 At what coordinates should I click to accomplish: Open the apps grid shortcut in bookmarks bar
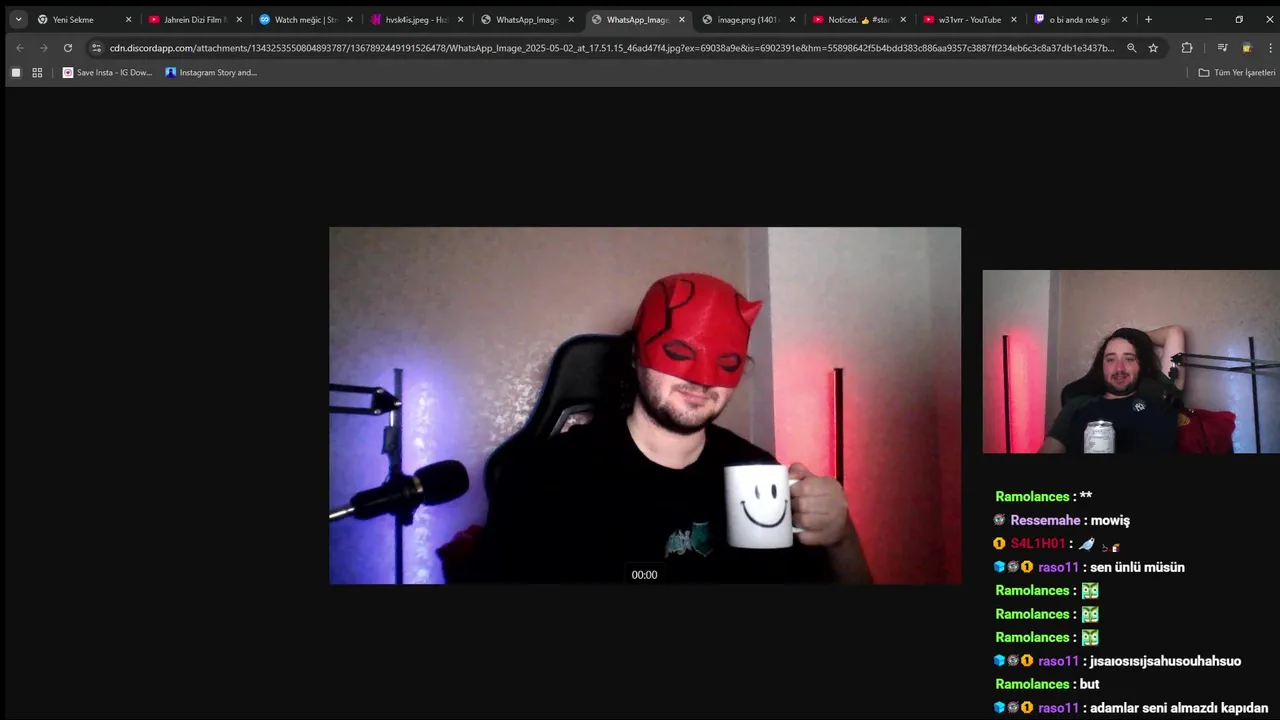[37, 72]
